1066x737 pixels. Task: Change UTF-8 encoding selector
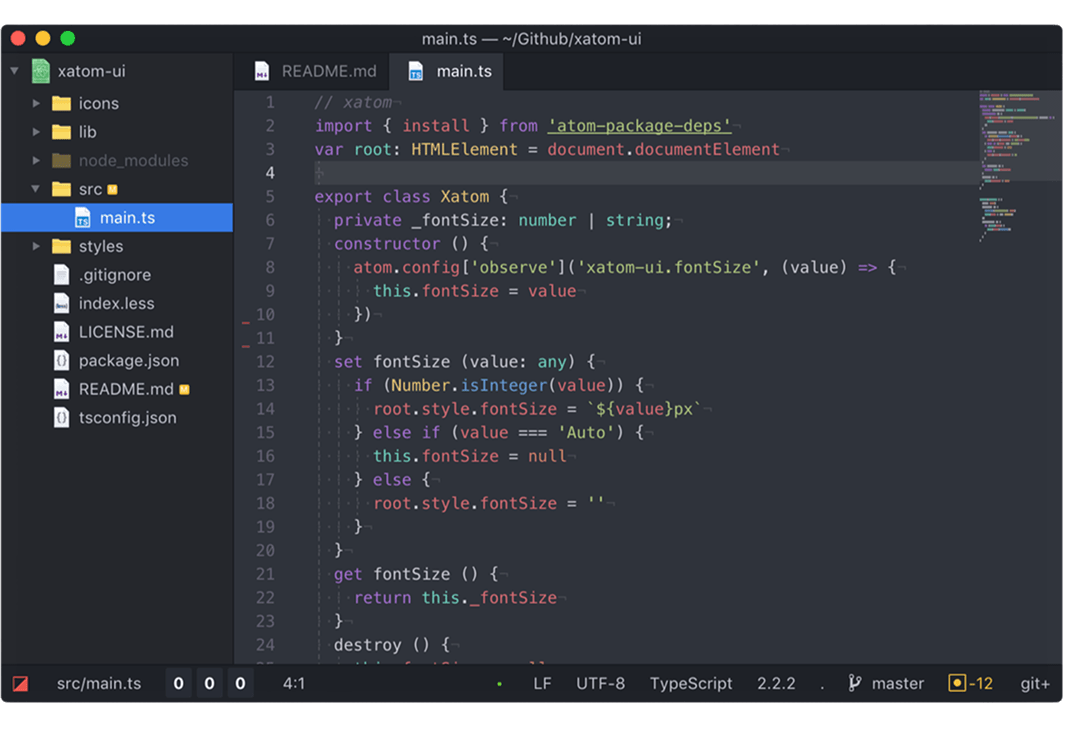(x=600, y=683)
